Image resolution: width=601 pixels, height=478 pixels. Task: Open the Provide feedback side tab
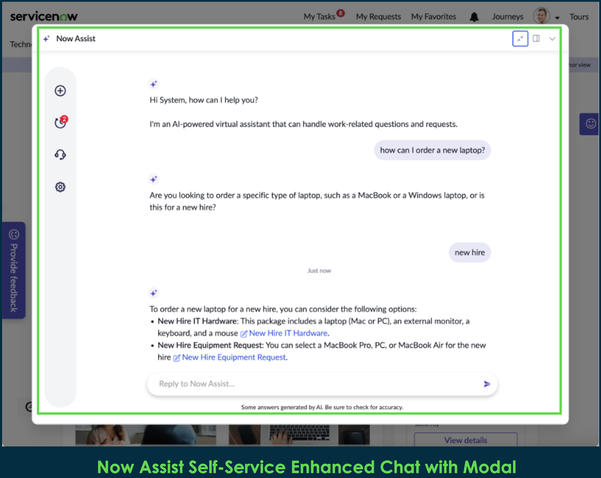[14, 270]
